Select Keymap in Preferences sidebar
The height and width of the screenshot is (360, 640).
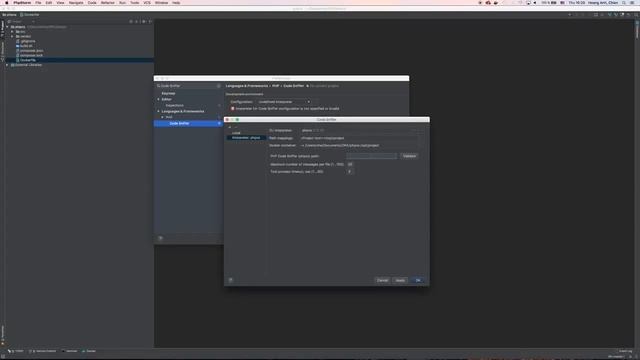168,93
